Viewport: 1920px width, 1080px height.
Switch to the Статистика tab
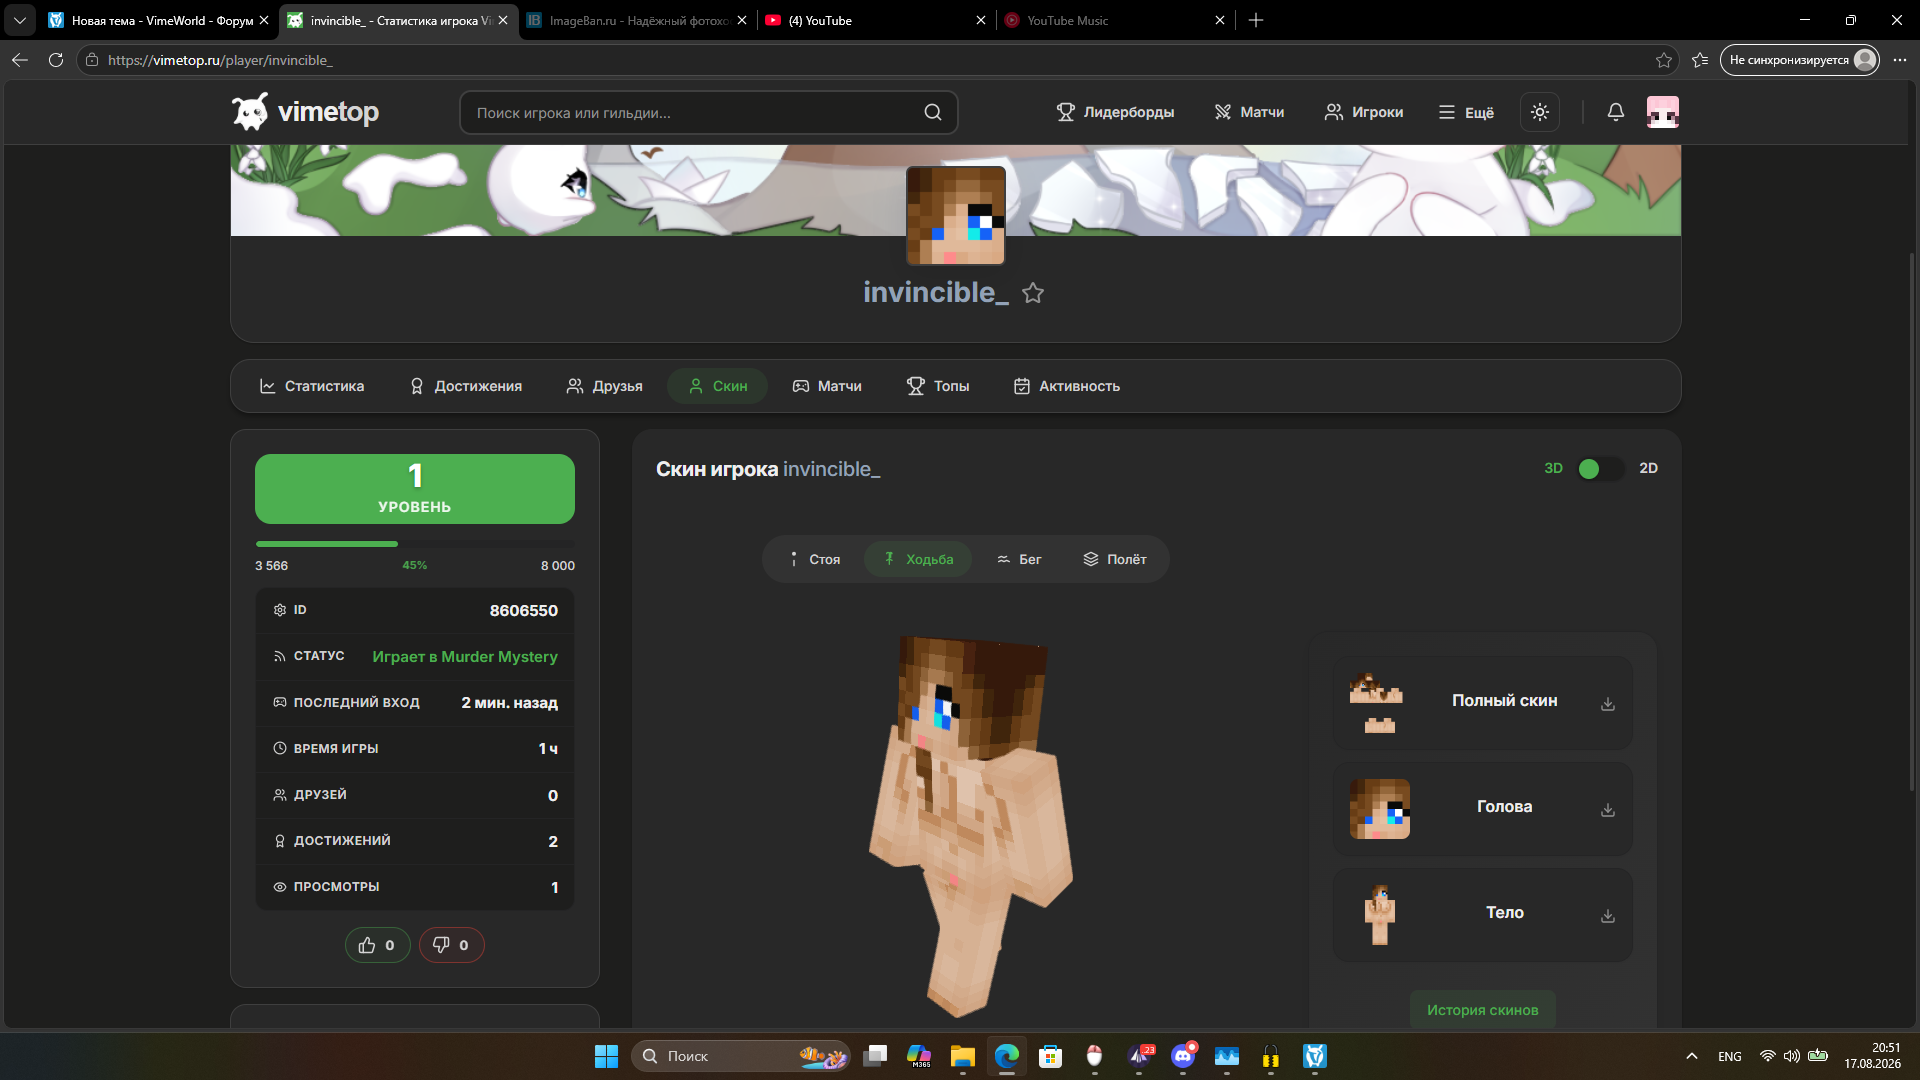[x=312, y=386]
